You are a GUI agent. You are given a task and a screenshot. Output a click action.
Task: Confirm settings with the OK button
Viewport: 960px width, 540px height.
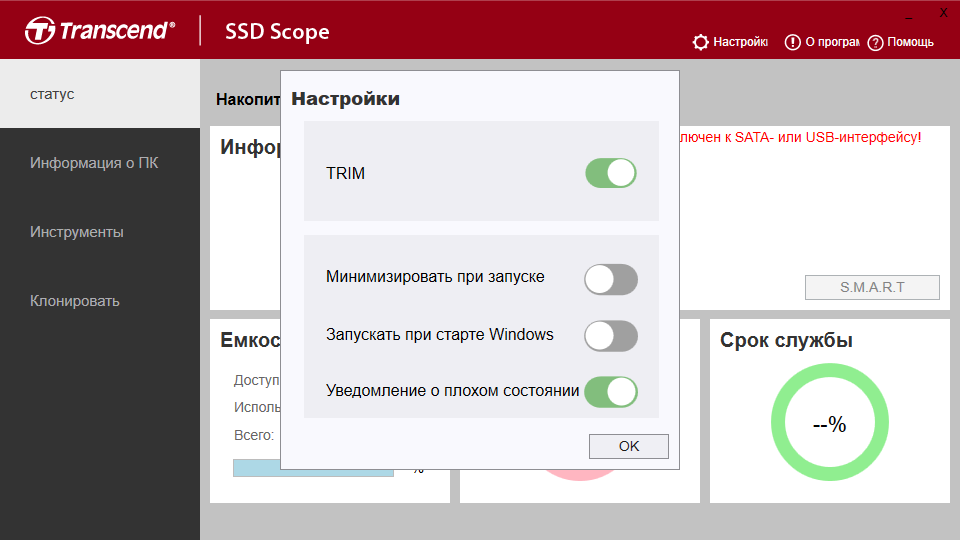coord(629,446)
